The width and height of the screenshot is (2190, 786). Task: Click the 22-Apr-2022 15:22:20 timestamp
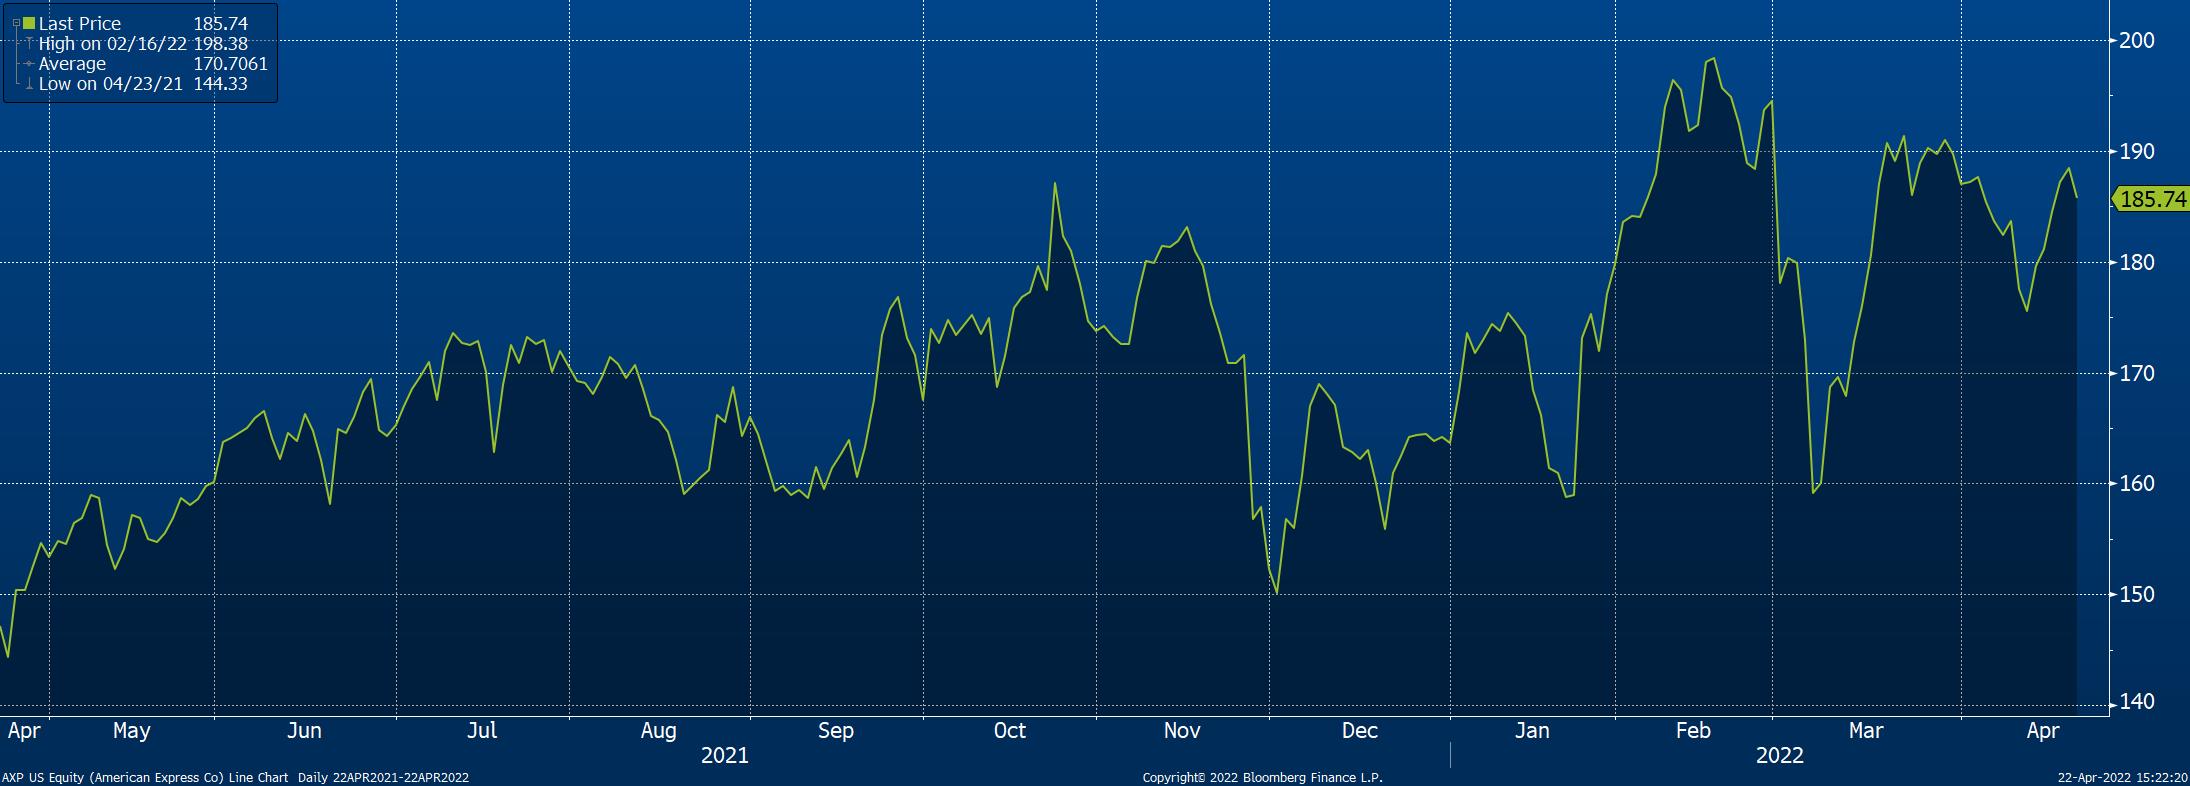[x=2123, y=778]
